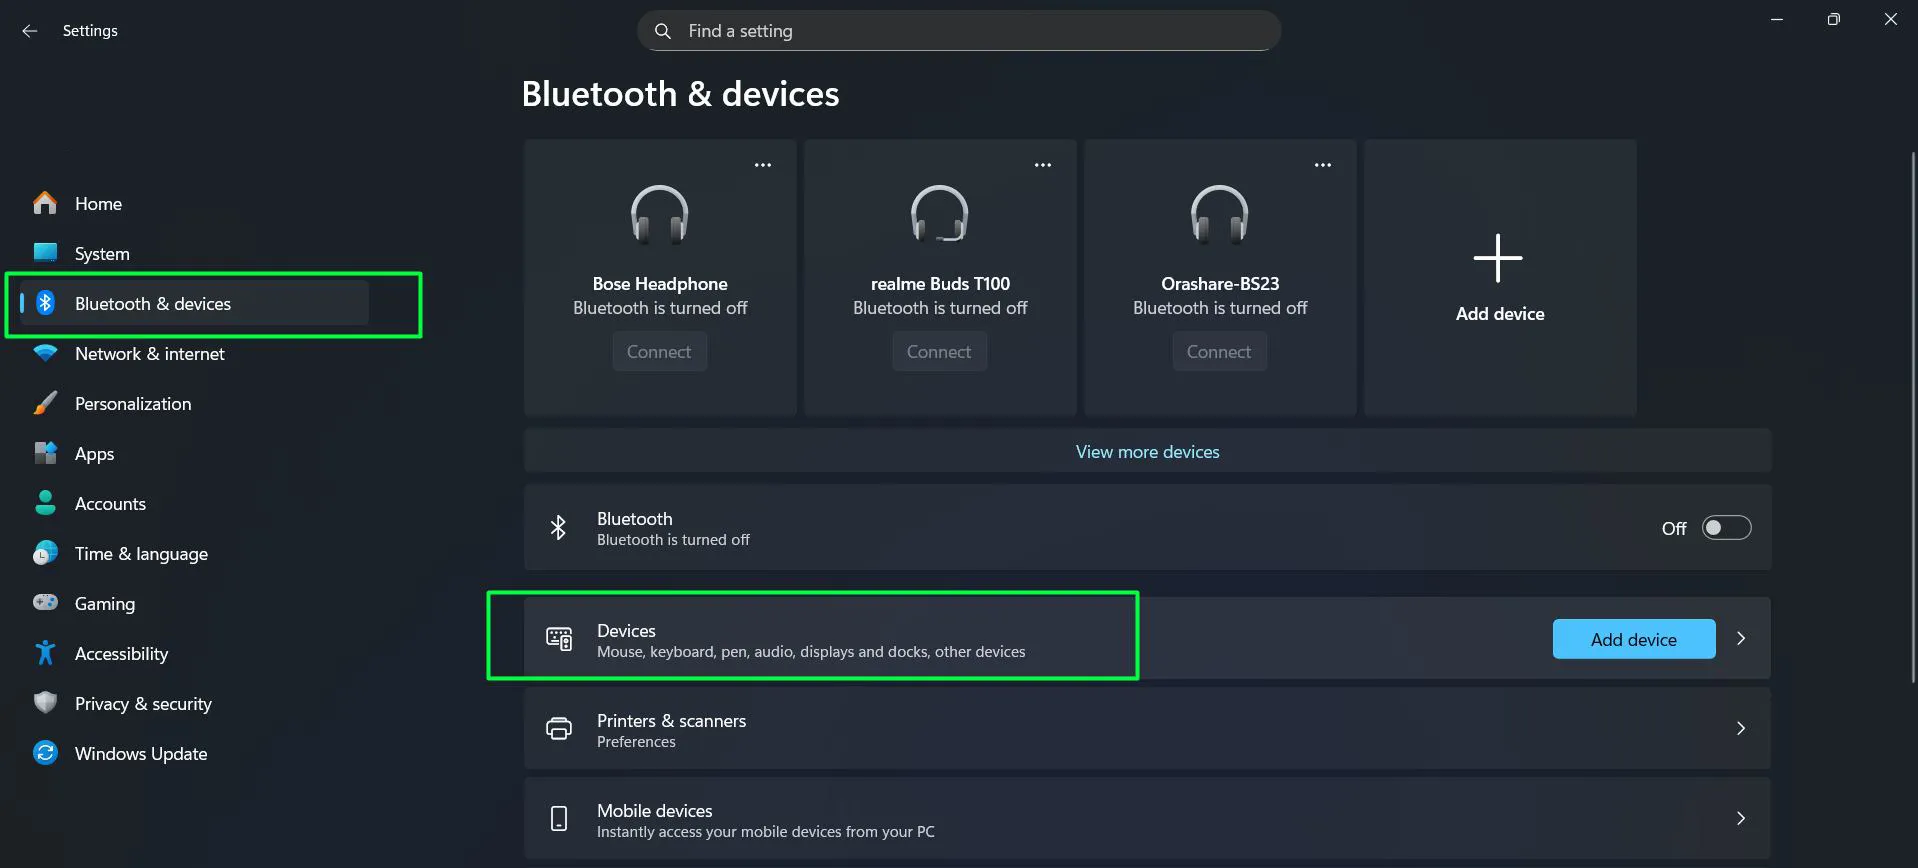Image resolution: width=1918 pixels, height=868 pixels.
Task: Select Personalization in the sidebar
Action: pos(195,403)
